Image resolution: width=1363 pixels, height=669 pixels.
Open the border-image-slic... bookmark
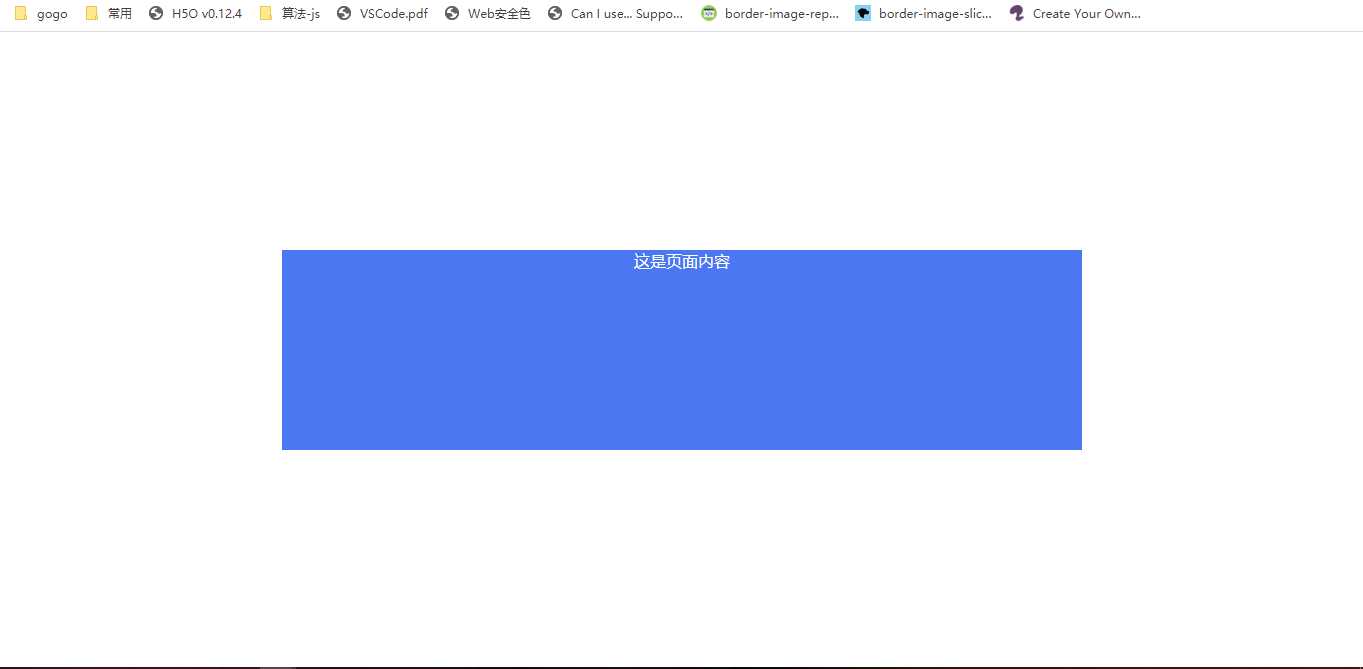tap(924, 14)
